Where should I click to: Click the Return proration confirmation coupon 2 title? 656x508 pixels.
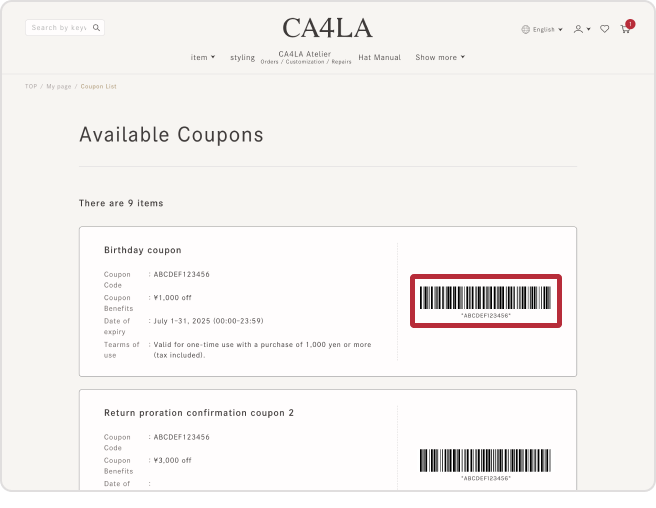(199, 412)
